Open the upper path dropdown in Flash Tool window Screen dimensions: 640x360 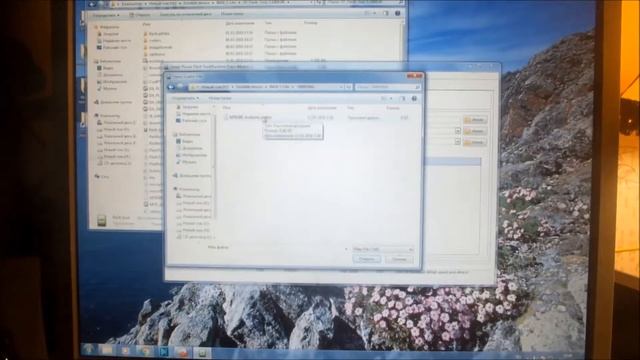(x=458, y=131)
